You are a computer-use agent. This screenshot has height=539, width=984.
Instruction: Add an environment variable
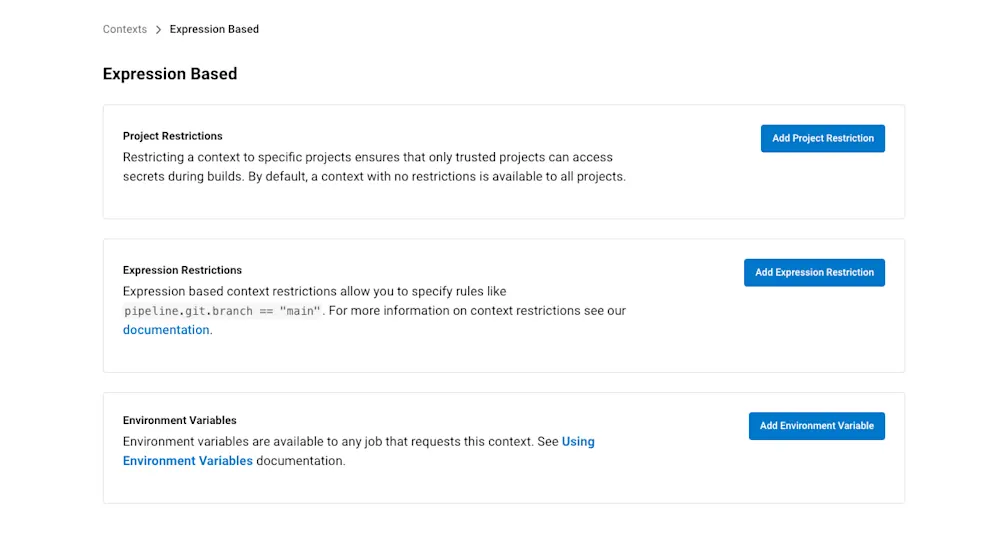click(816, 425)
